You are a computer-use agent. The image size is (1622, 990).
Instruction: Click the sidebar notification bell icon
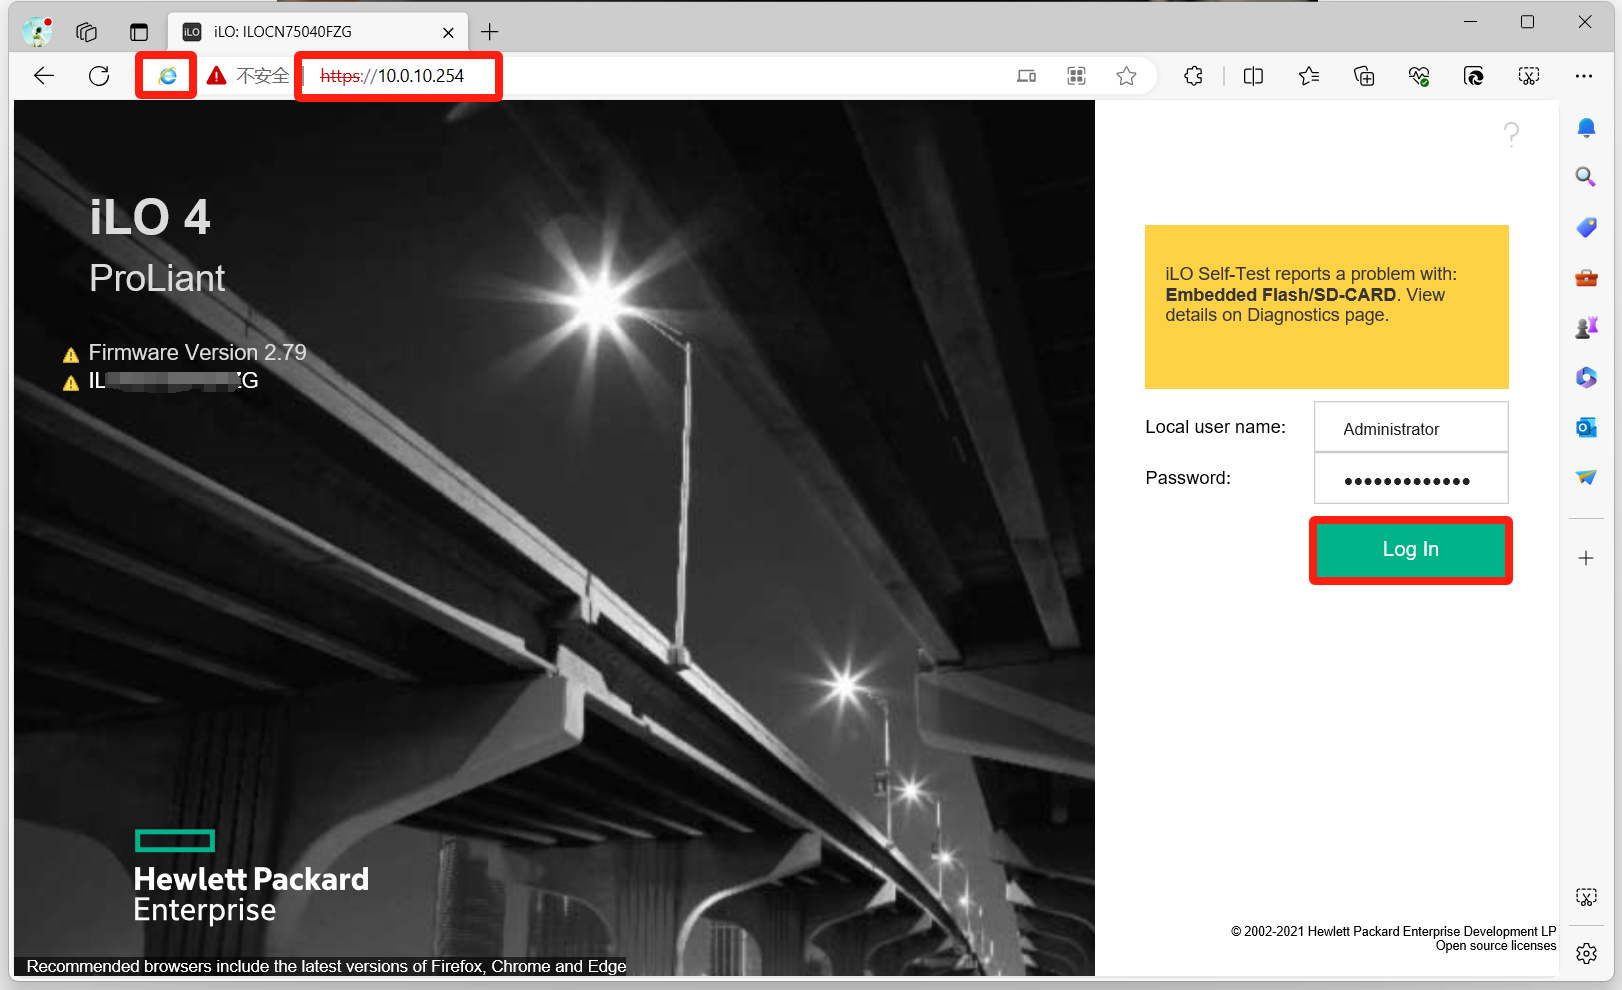coord(1586,128)
